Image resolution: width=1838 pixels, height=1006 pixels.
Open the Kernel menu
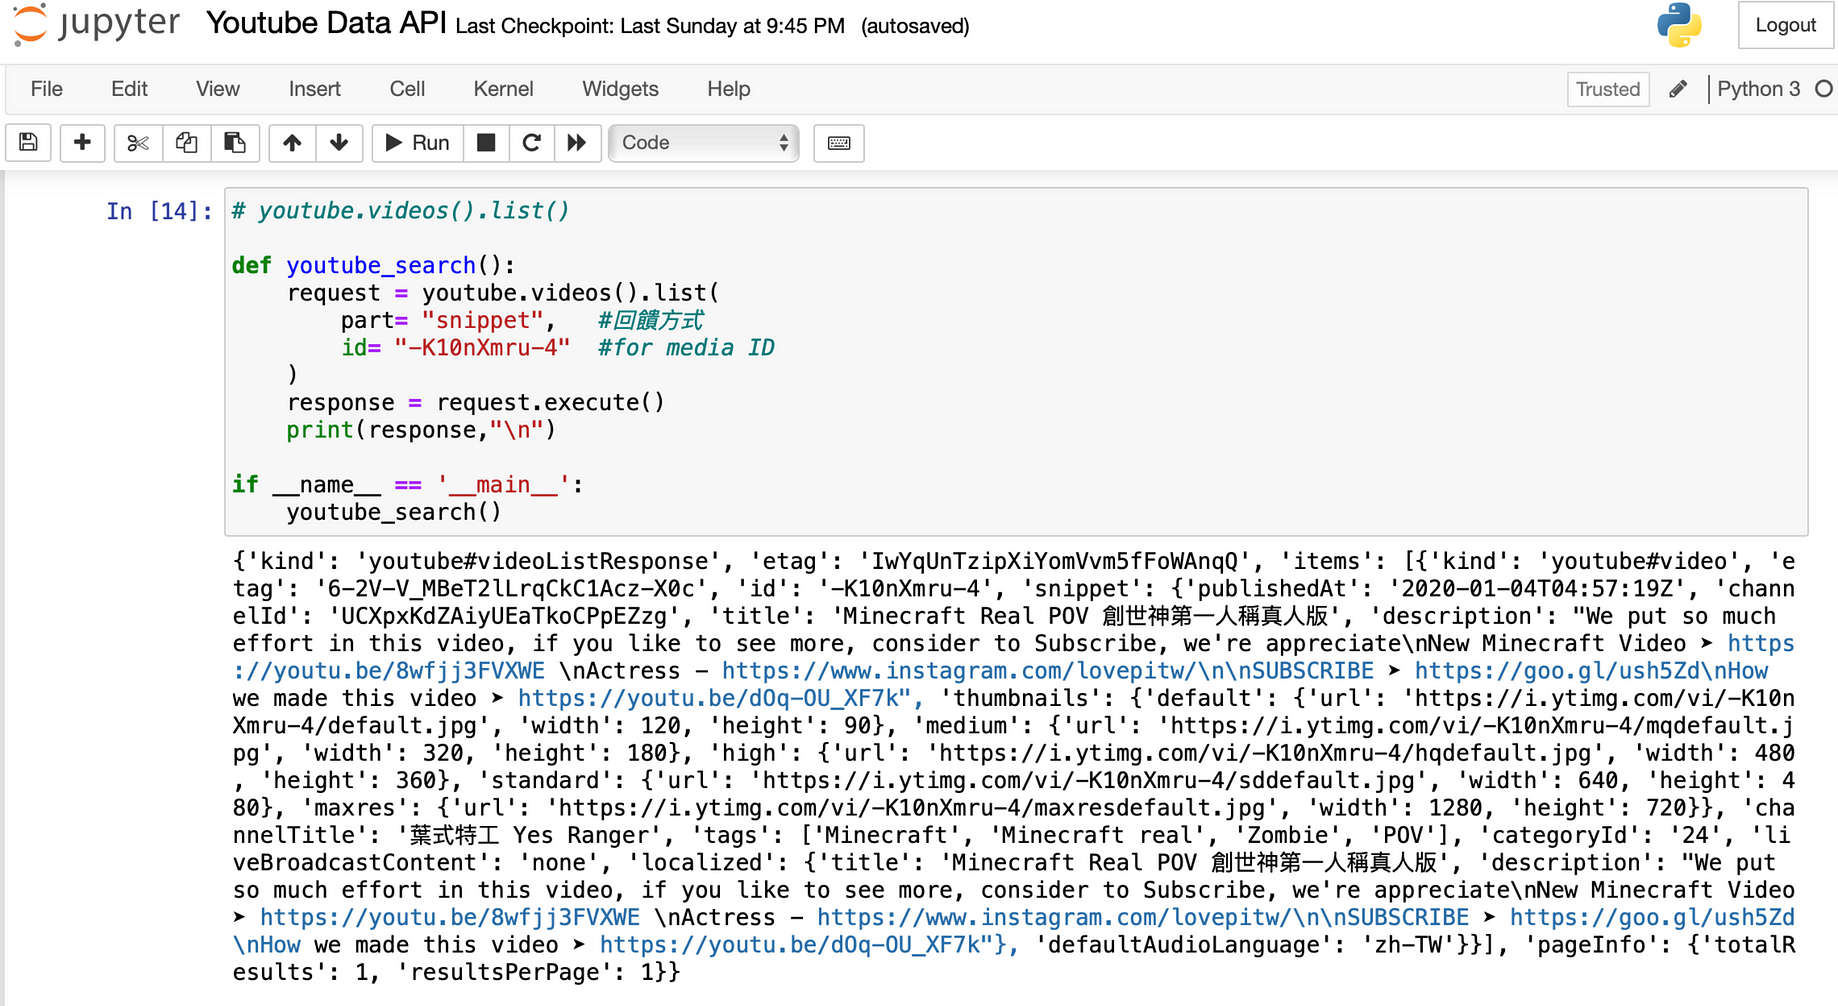(503, 89)
